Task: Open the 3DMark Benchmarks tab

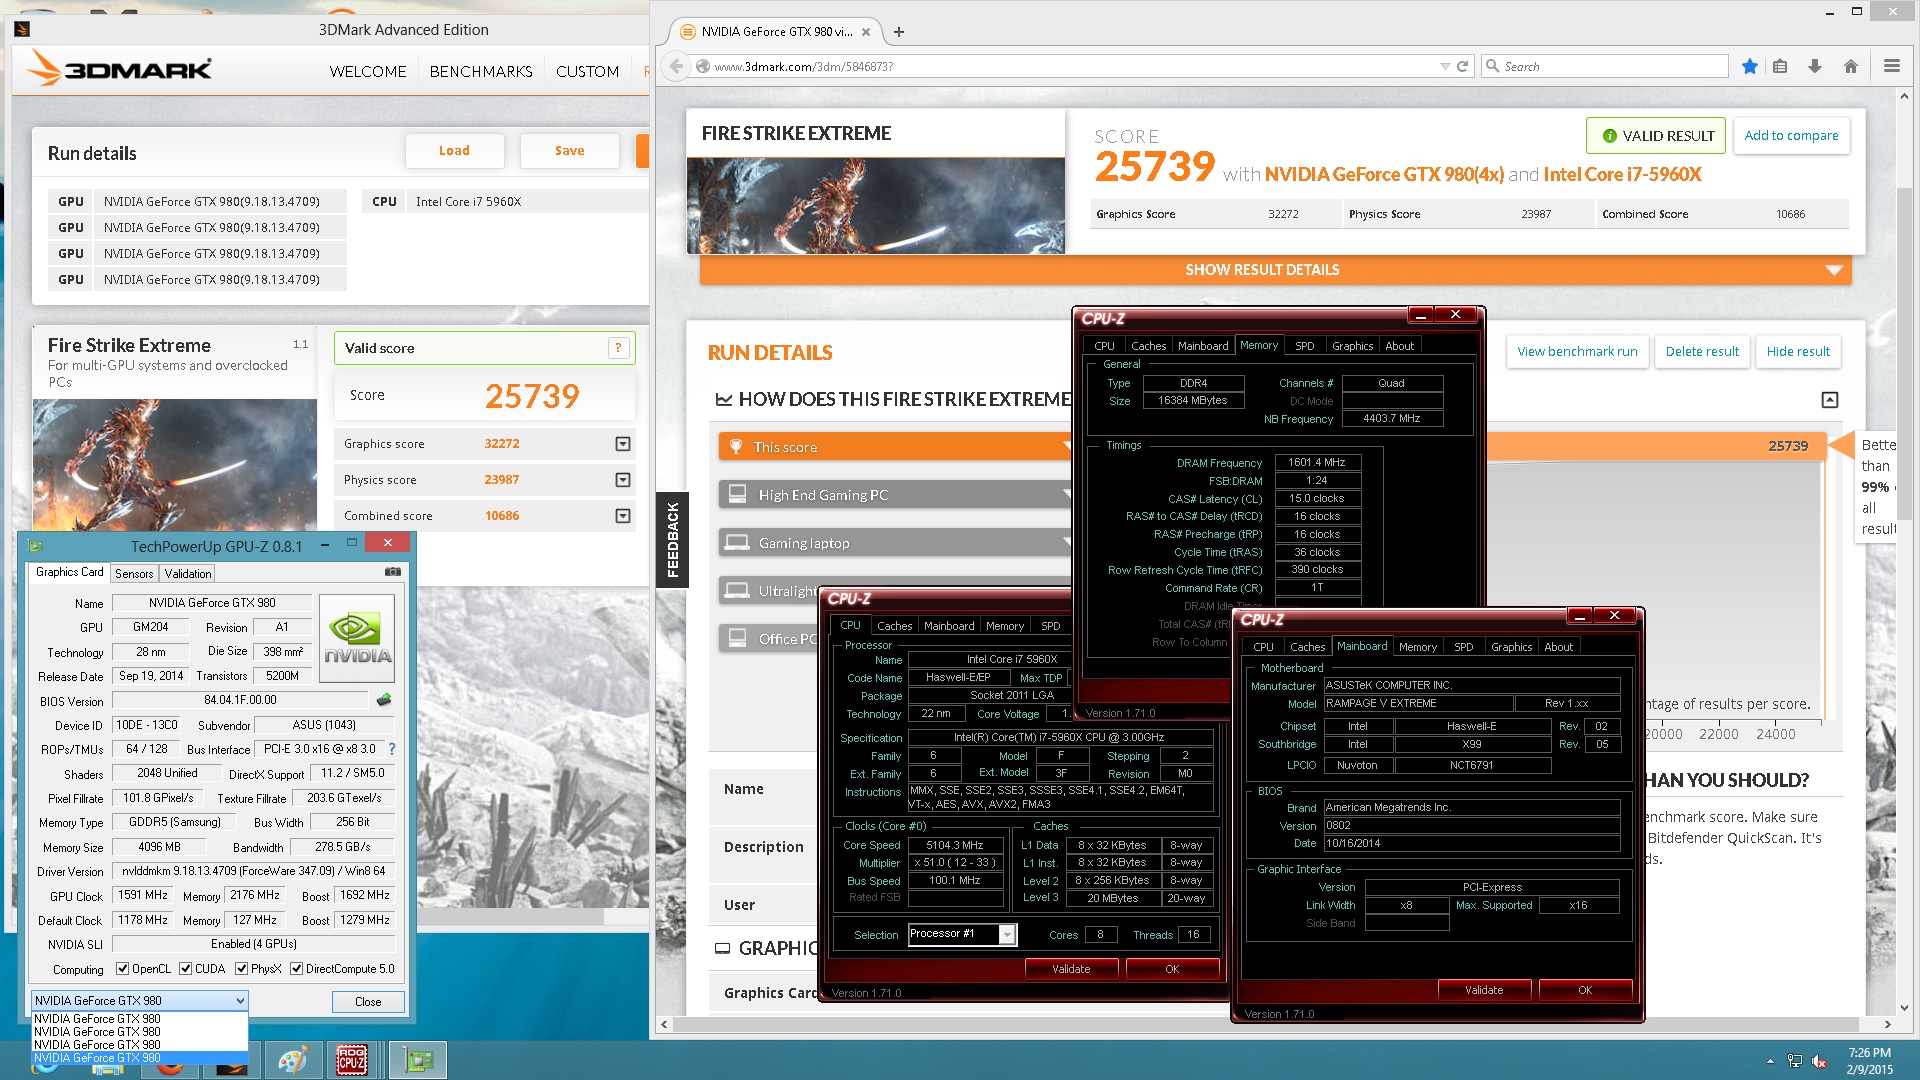Action: [x=481, y=71]
